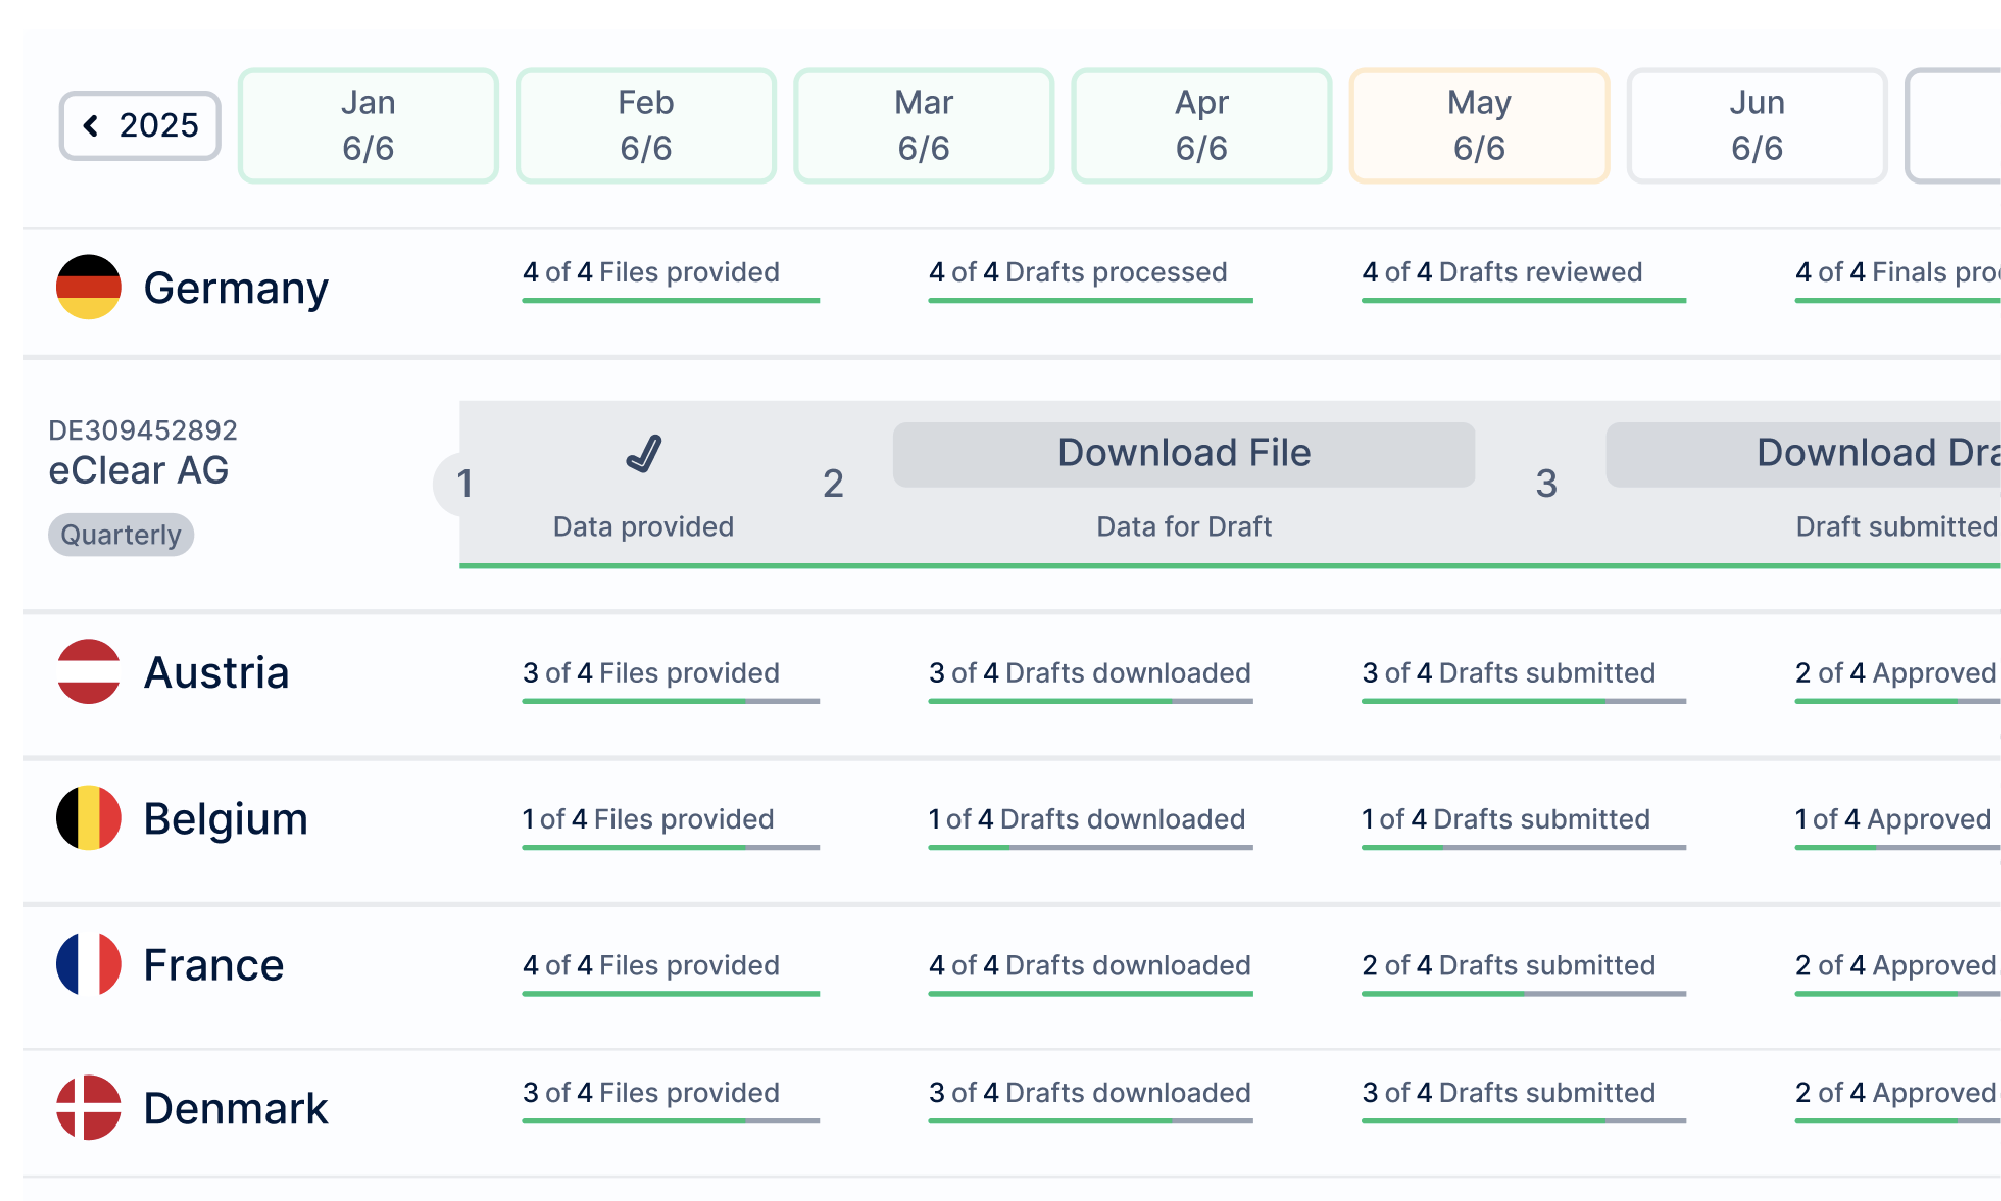The image size is (2001, 1201).
Task: Click Austria's 3 of 4 Drafts downloaded progress
Action: 1090,681
